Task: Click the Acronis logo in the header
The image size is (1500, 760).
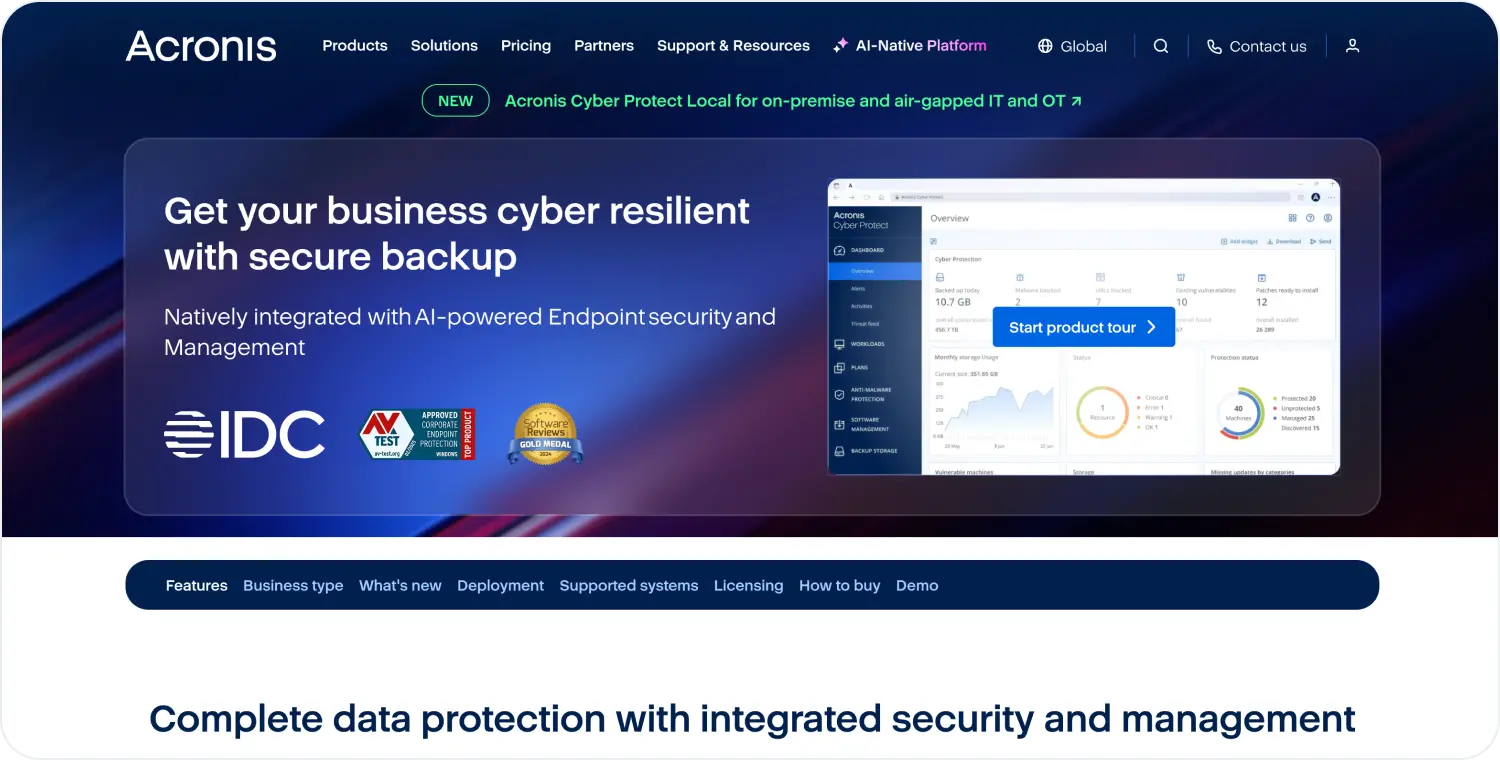Action: point(201,46)
